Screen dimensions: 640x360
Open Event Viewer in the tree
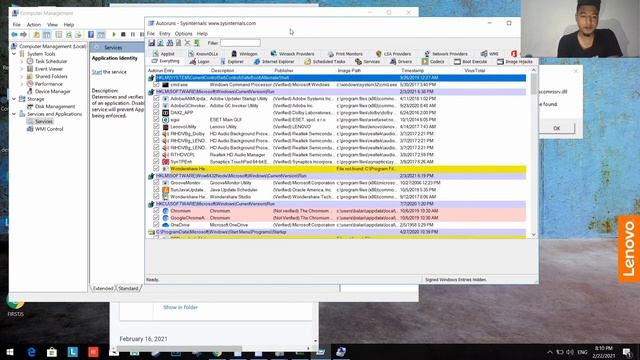click(49, 69)
